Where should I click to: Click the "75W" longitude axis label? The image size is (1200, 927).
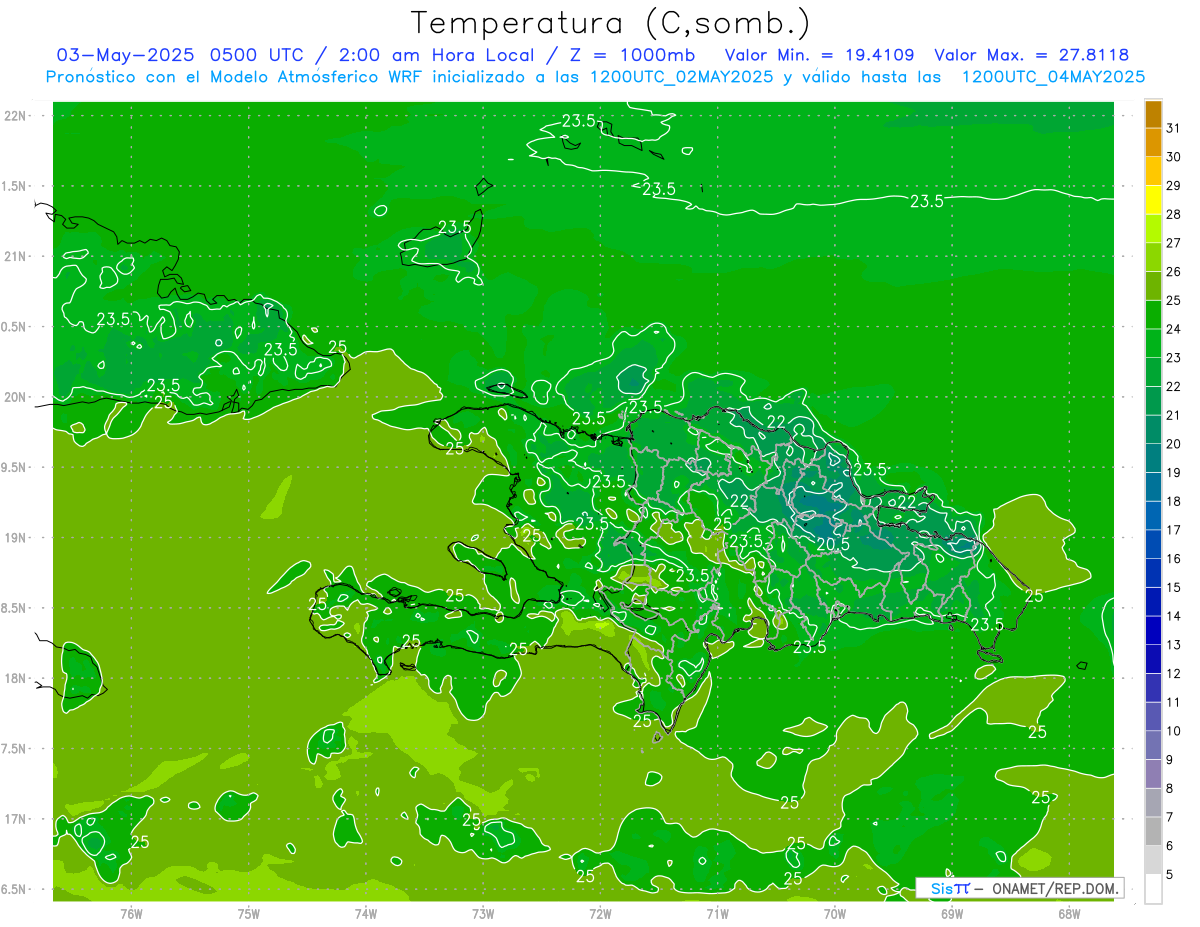click(x=249, y=913)
